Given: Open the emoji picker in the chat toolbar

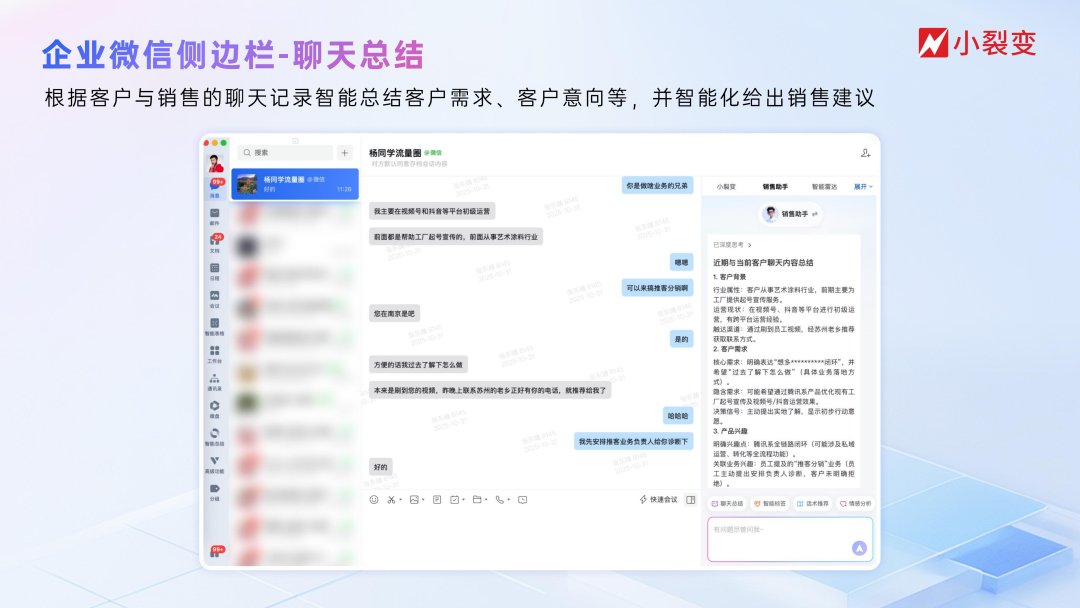Looking at the screenshot, I should pyautogui.click(x=375, y=499).
